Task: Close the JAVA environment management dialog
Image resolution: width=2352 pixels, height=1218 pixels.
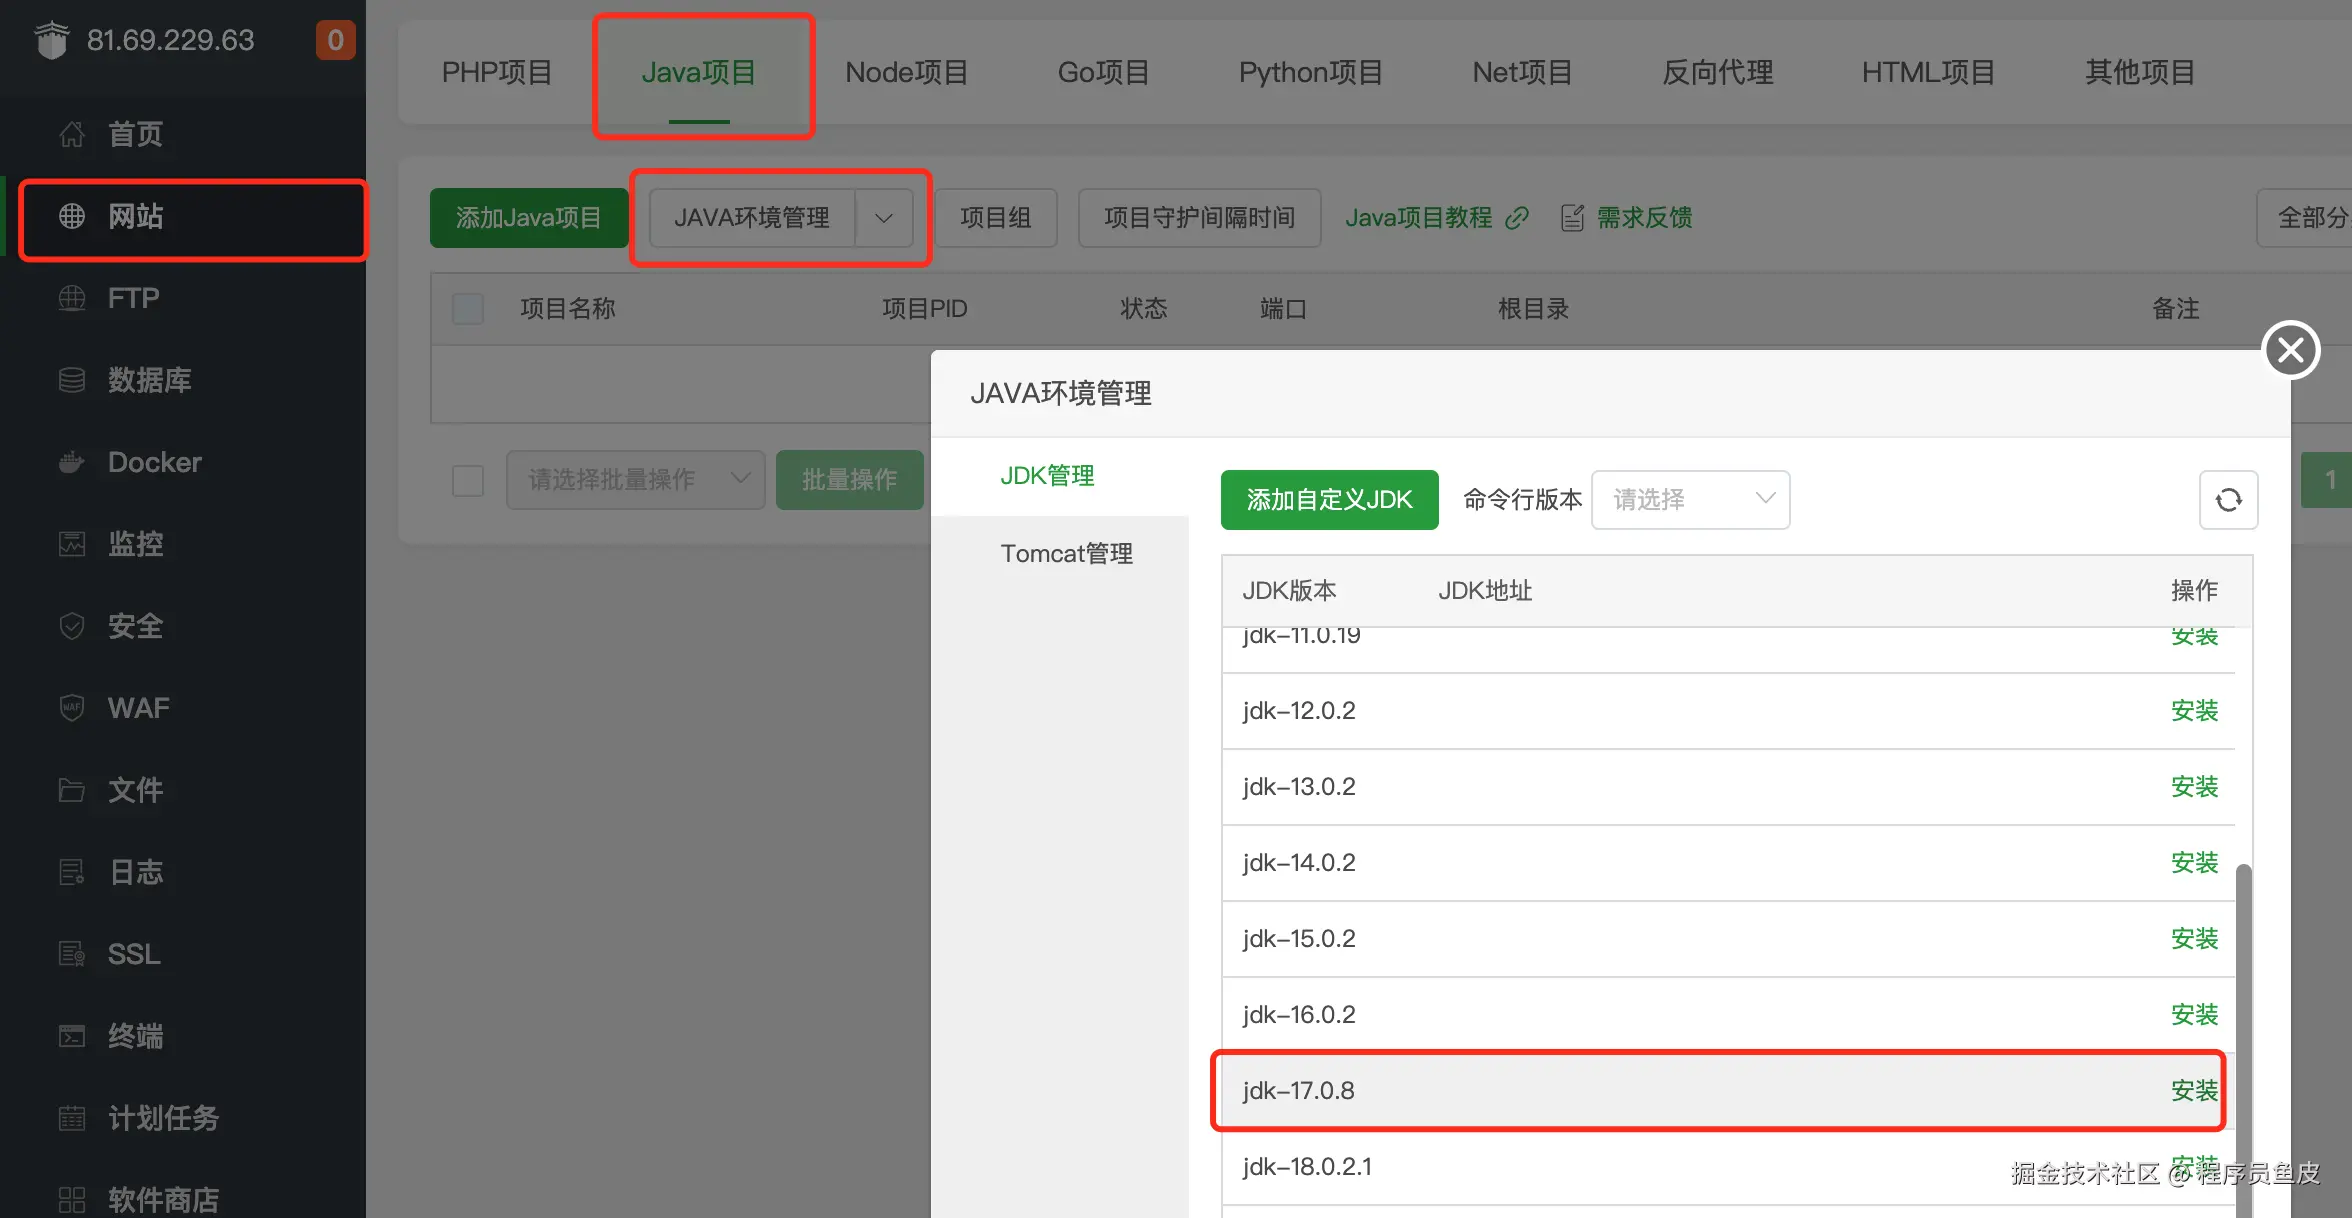Action: point(2290,350)
